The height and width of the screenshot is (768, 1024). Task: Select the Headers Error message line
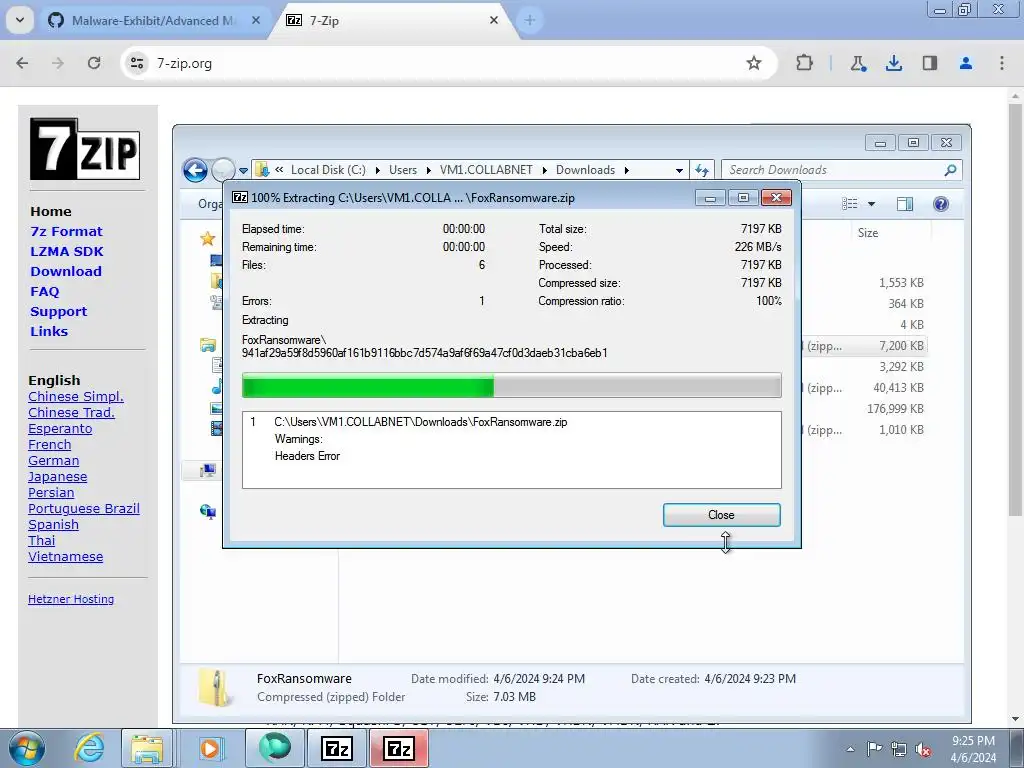[x=307, y=456]
